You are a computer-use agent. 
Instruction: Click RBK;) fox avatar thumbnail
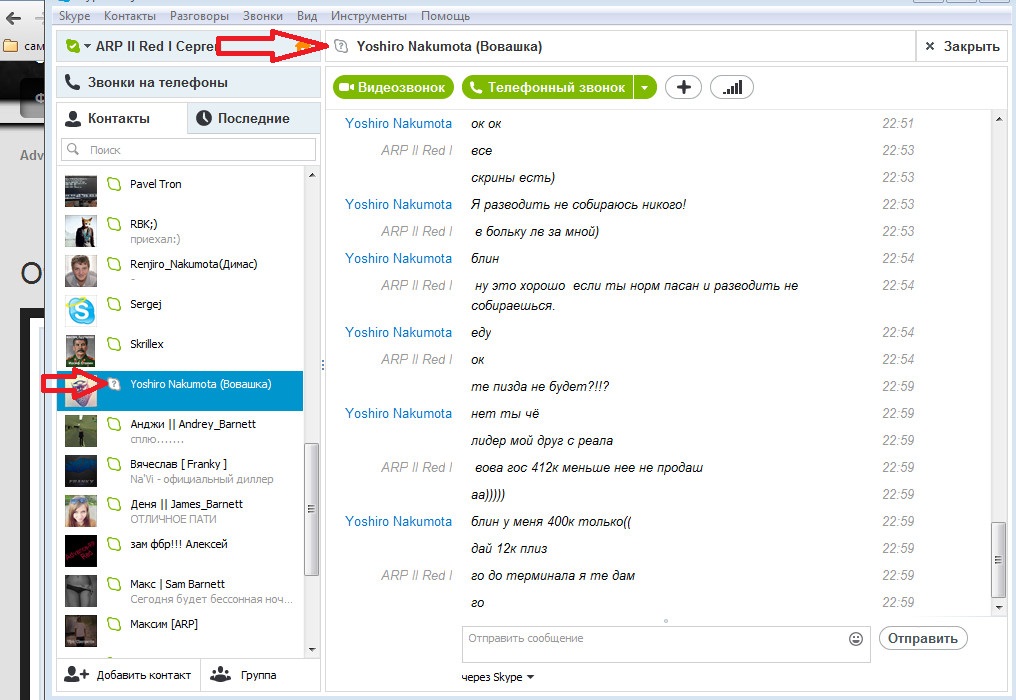(81, 231)
